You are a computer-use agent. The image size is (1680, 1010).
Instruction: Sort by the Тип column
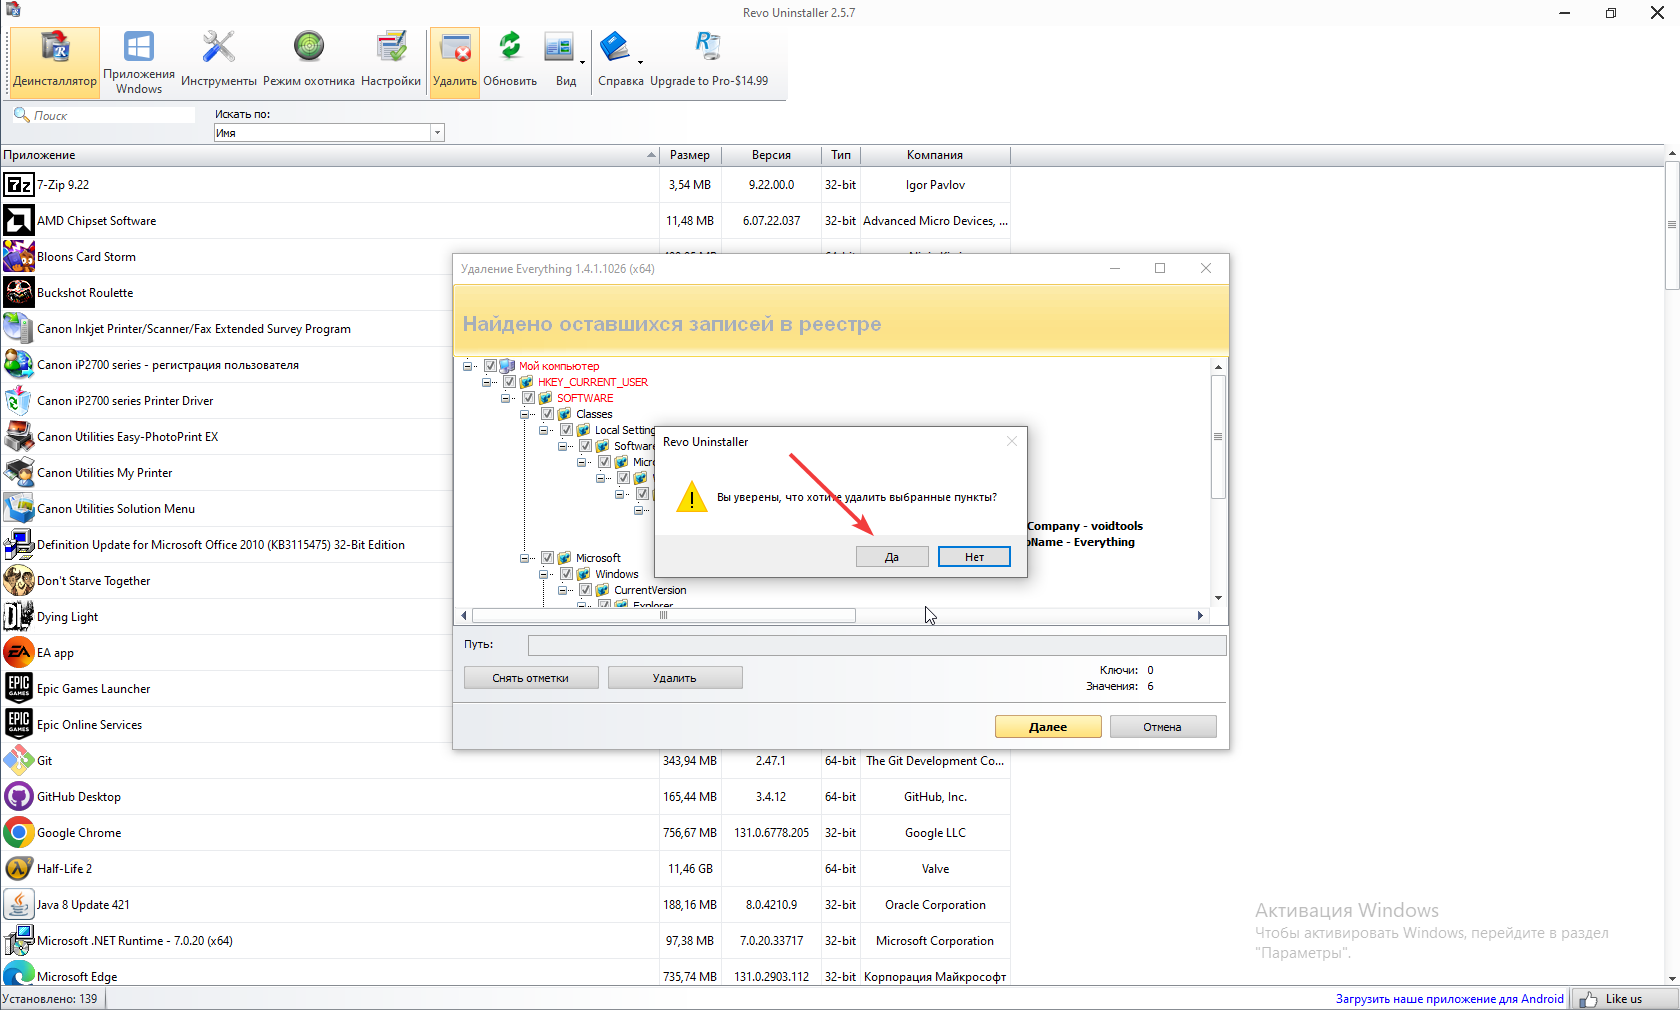pyautogui.click(x=841, y=155)
